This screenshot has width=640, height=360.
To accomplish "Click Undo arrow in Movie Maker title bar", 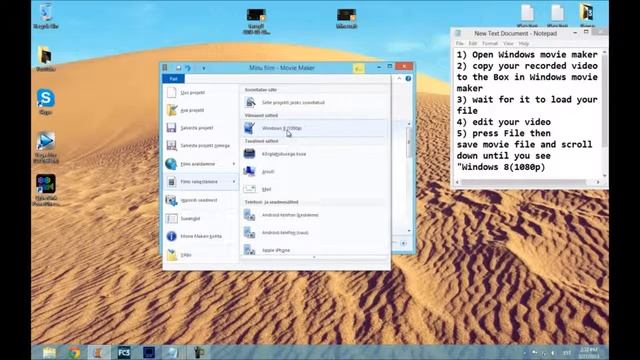I will coord(188,68).
